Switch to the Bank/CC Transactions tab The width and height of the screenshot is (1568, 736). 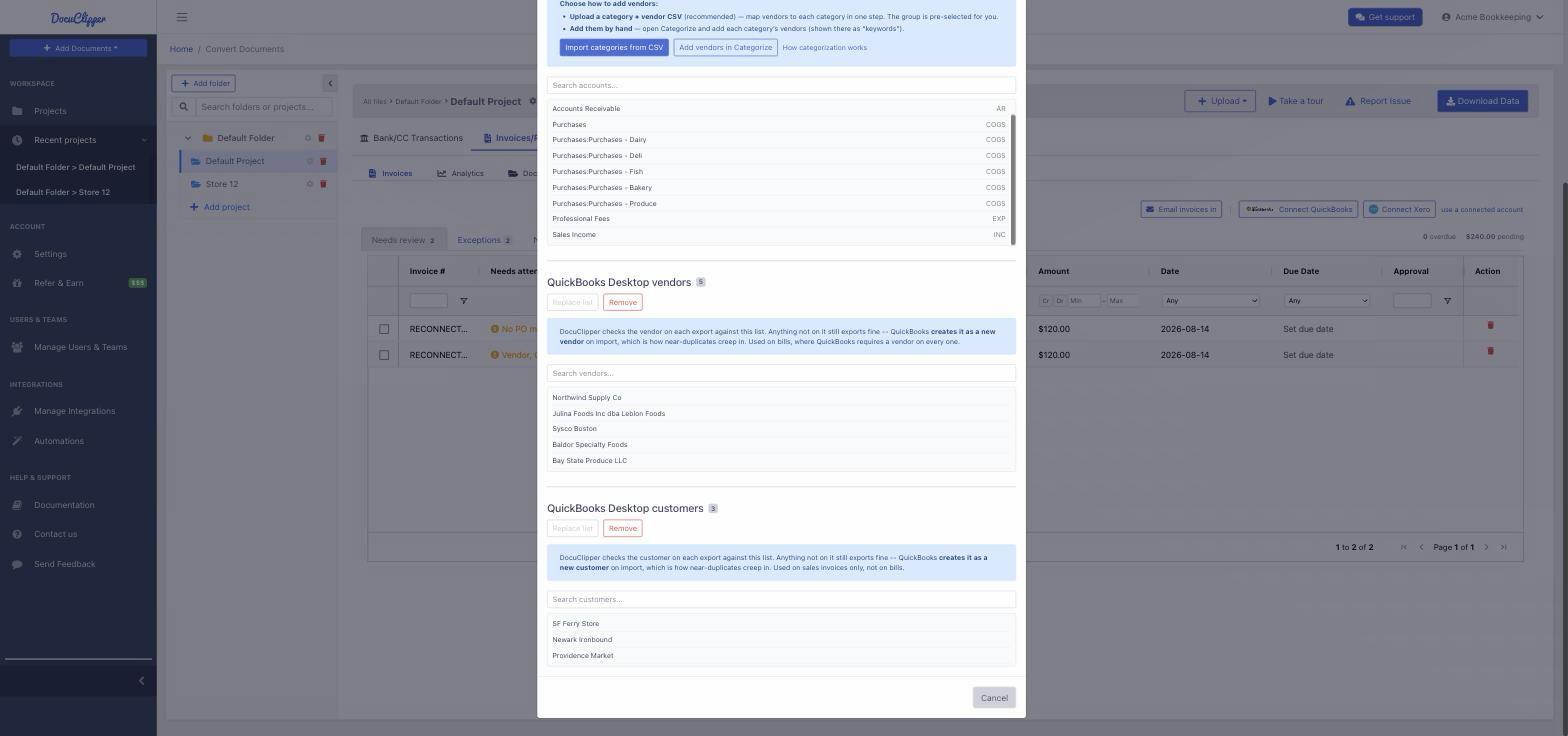(x=411, y=138)
